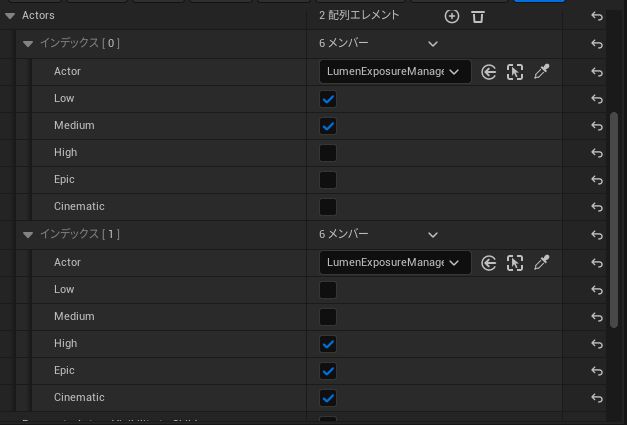Click use-selected arrow icon for Index 1 Actor
The width and height of the screenshot is (627, 425).
(x=489, y=263)
